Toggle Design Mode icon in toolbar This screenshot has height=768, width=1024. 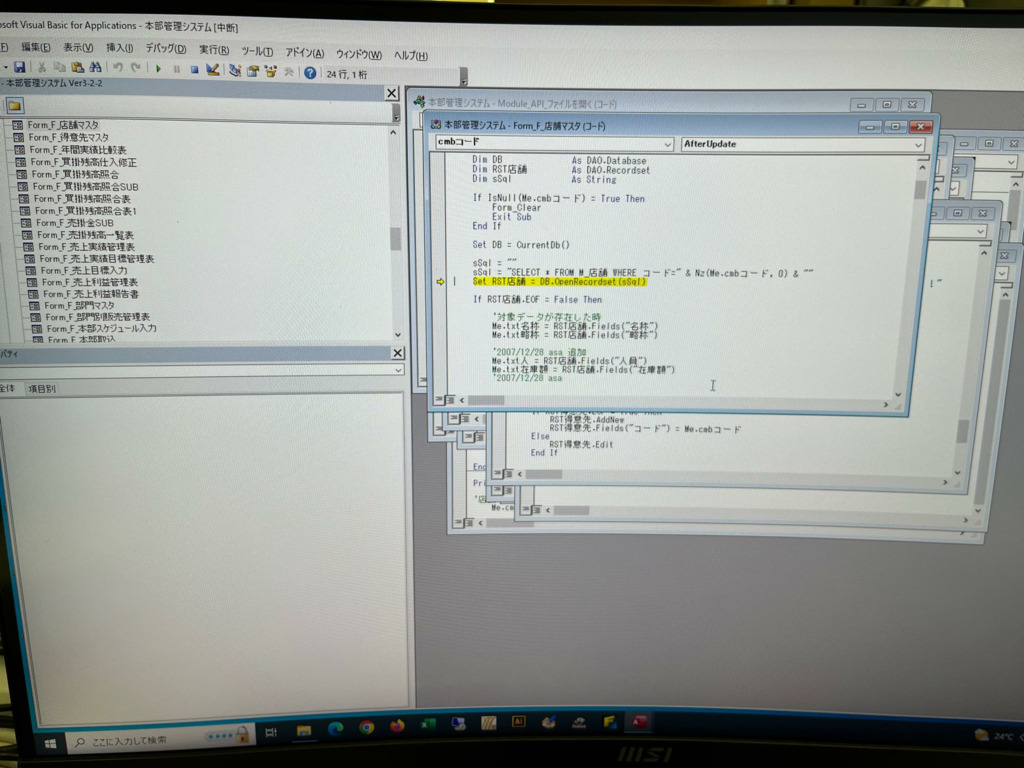(x=212, y=69)
